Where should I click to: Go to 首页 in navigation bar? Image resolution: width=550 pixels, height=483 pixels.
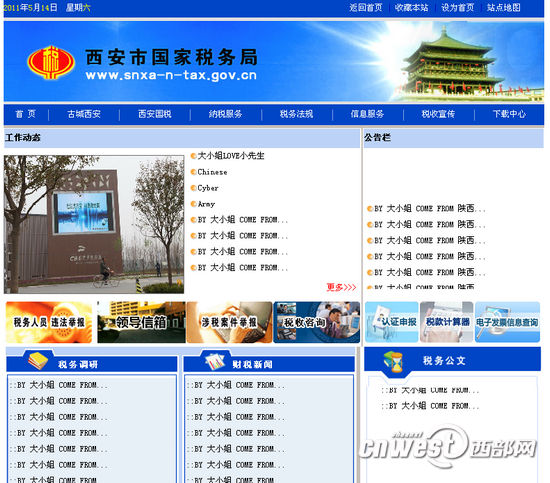pyautogui.click(x=26, y=114)
